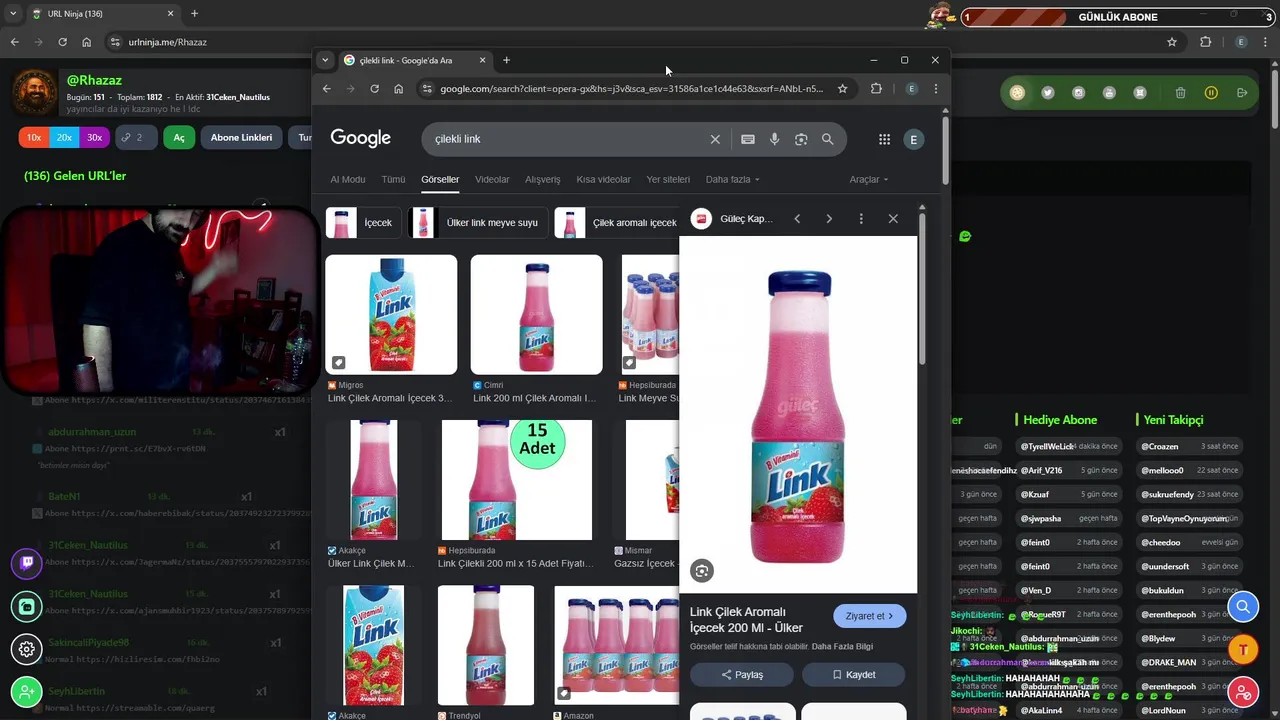1280x720 pixels.
Task: Save the image with Kaydet button
Action: [854, 675]
